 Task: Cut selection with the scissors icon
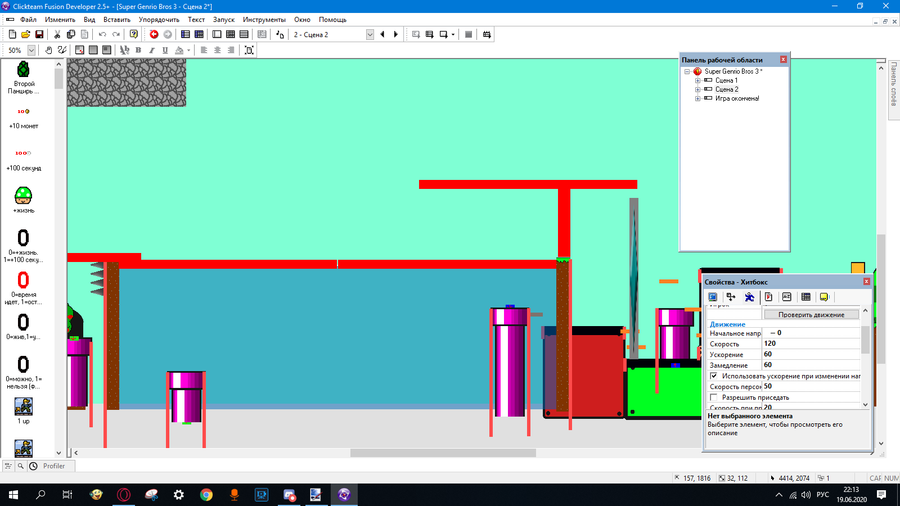57,34
